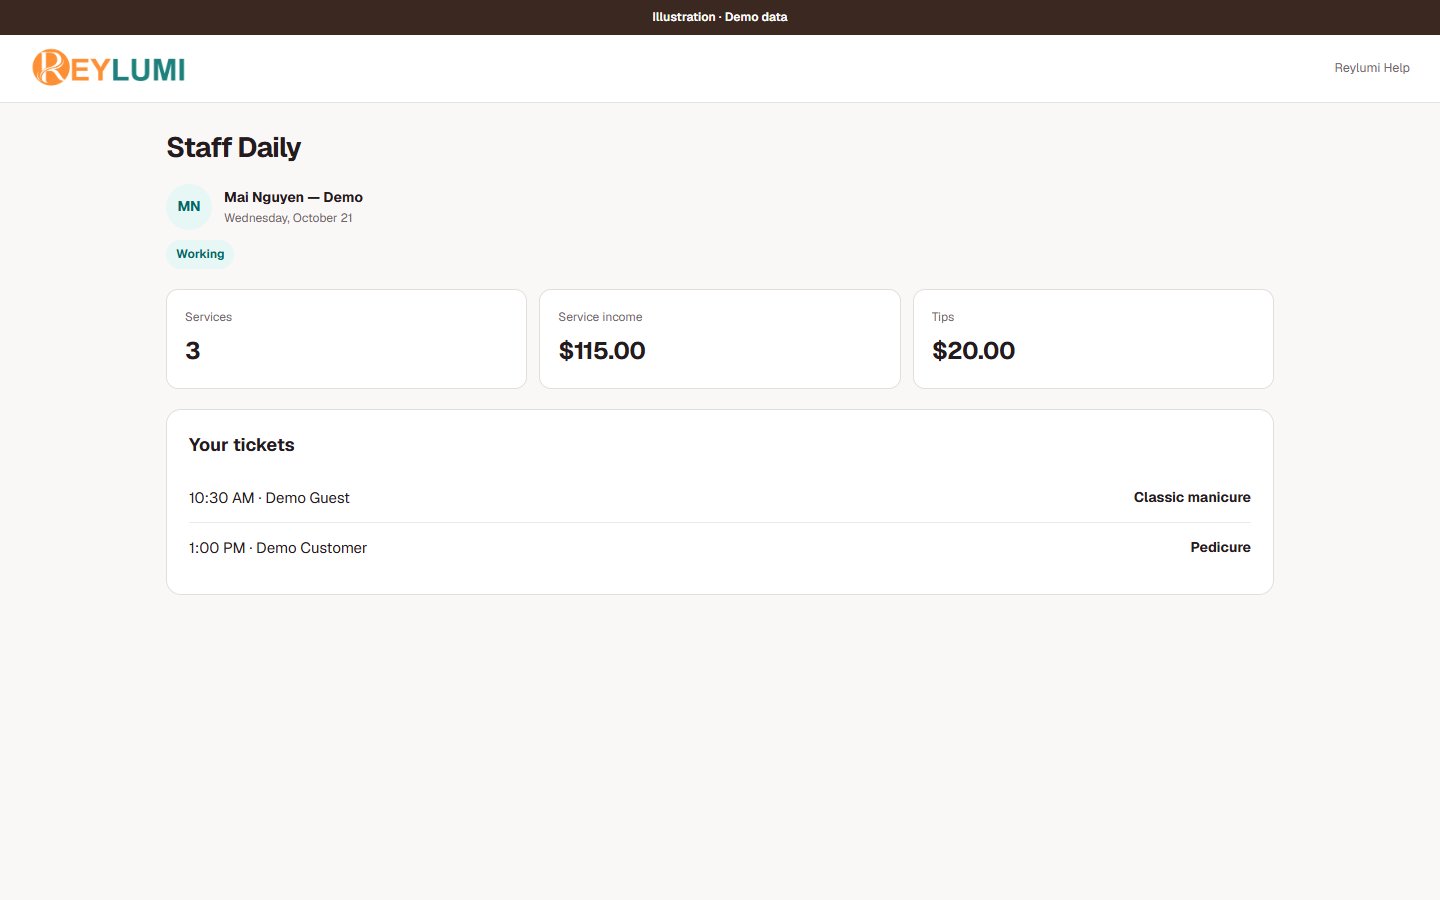Click the Illustration · Demo data banner text
This screenshot has height=900, width=1440.
(720, 17)
